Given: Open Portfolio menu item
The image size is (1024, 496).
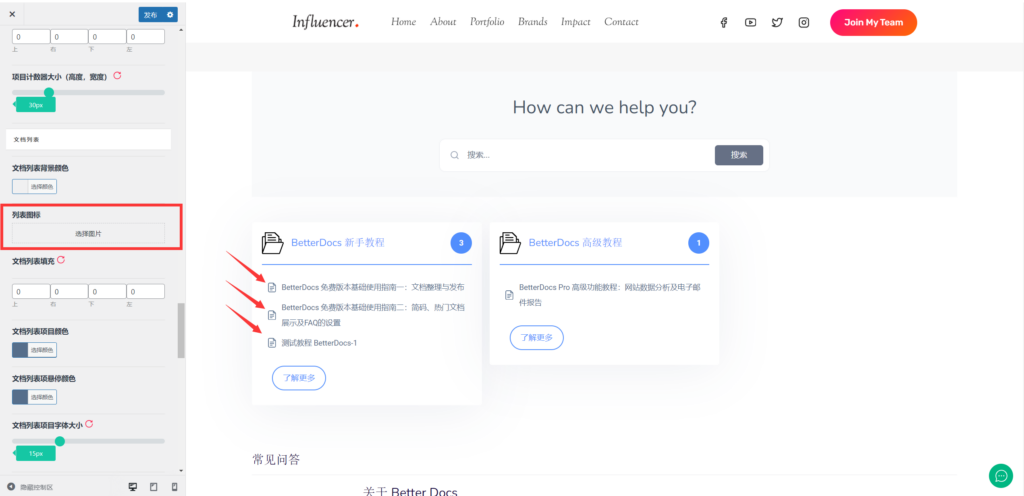Looking at the screenshot, I should (487, 22).
